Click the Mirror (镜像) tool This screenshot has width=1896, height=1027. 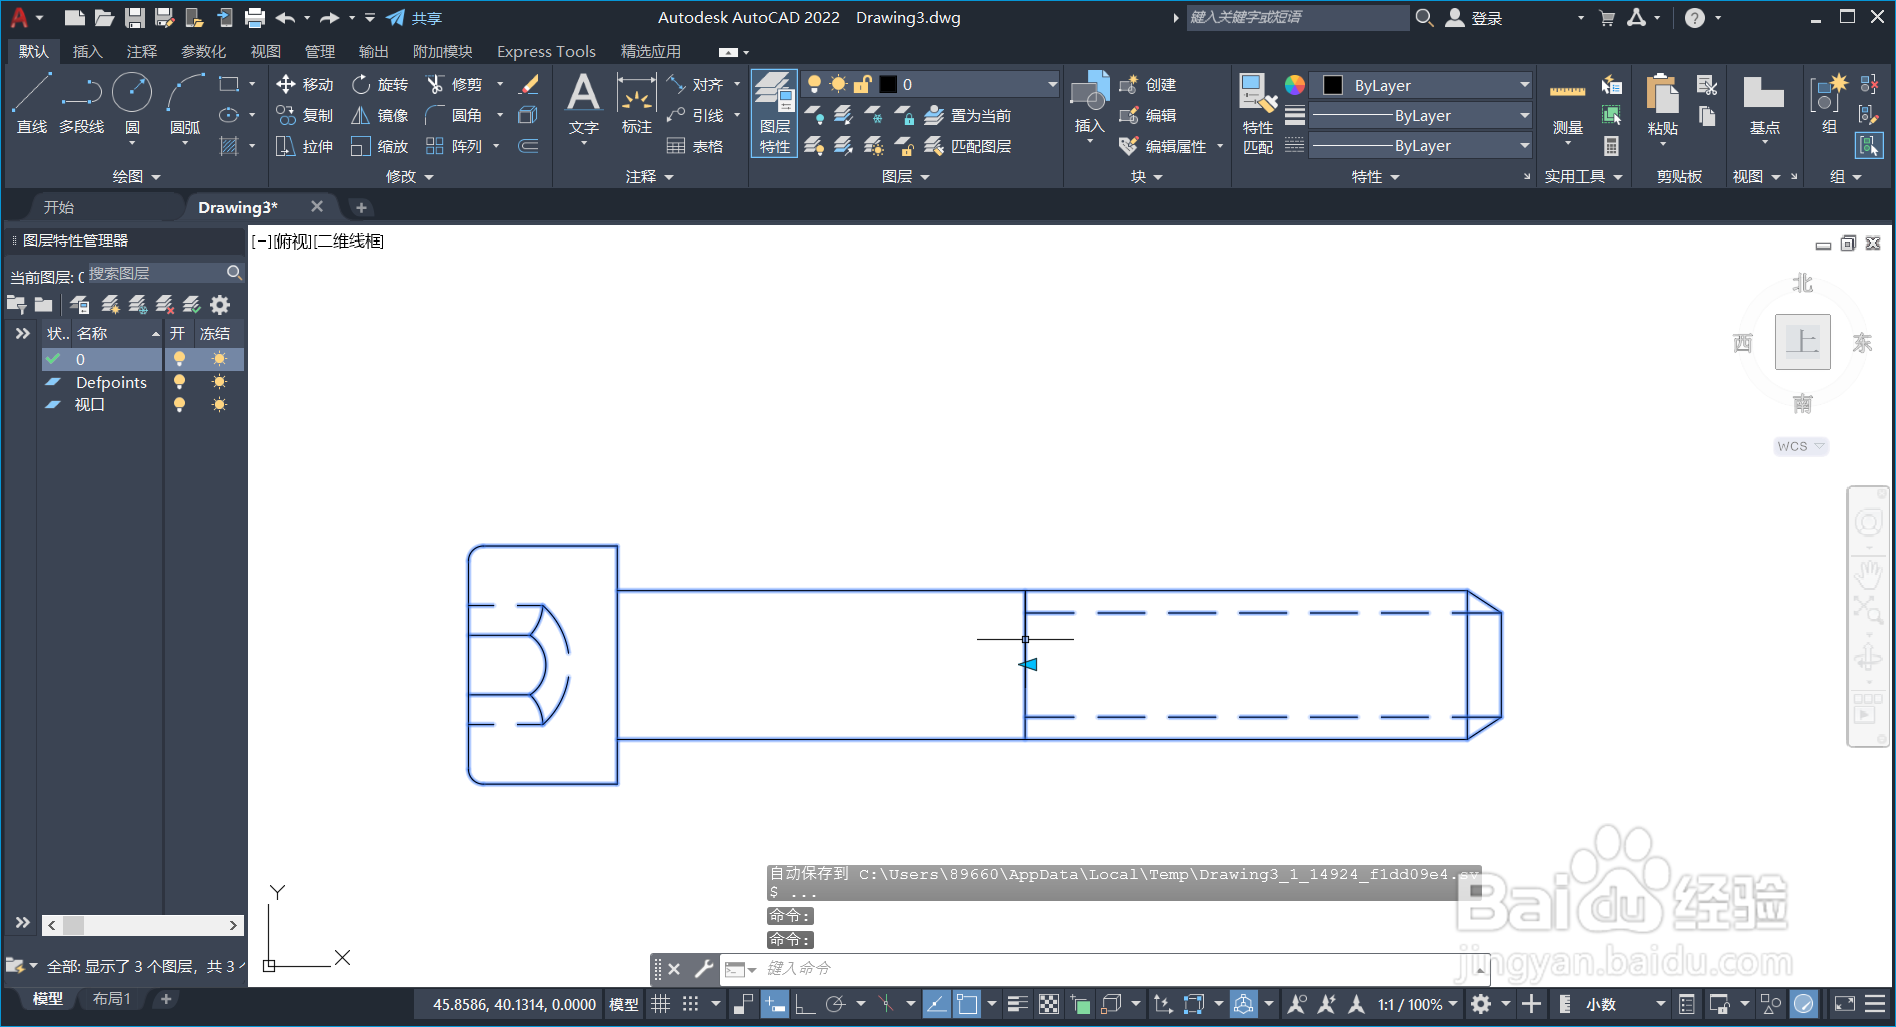tap(380, 116)
